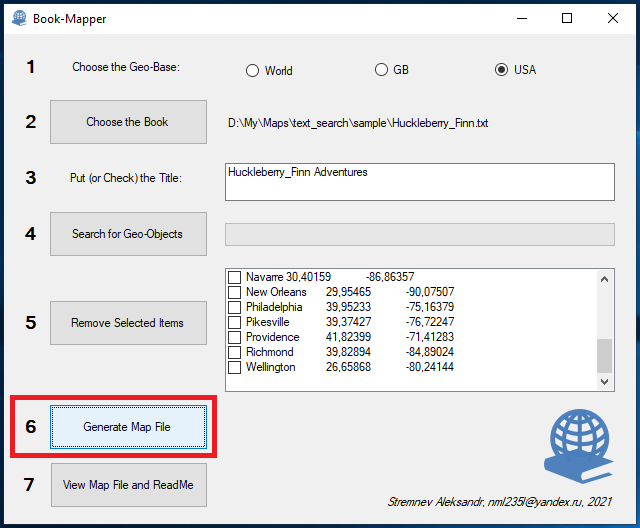This screenshot has width=640, height=528.
Task: Click the Choose the Geo-Base label
Action: click(x=126, y=67)
